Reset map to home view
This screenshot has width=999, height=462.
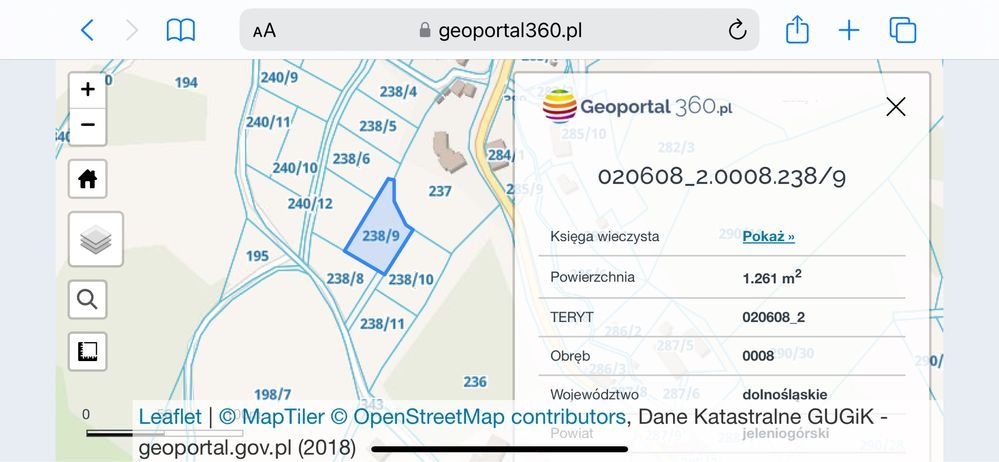pos(88,179)
